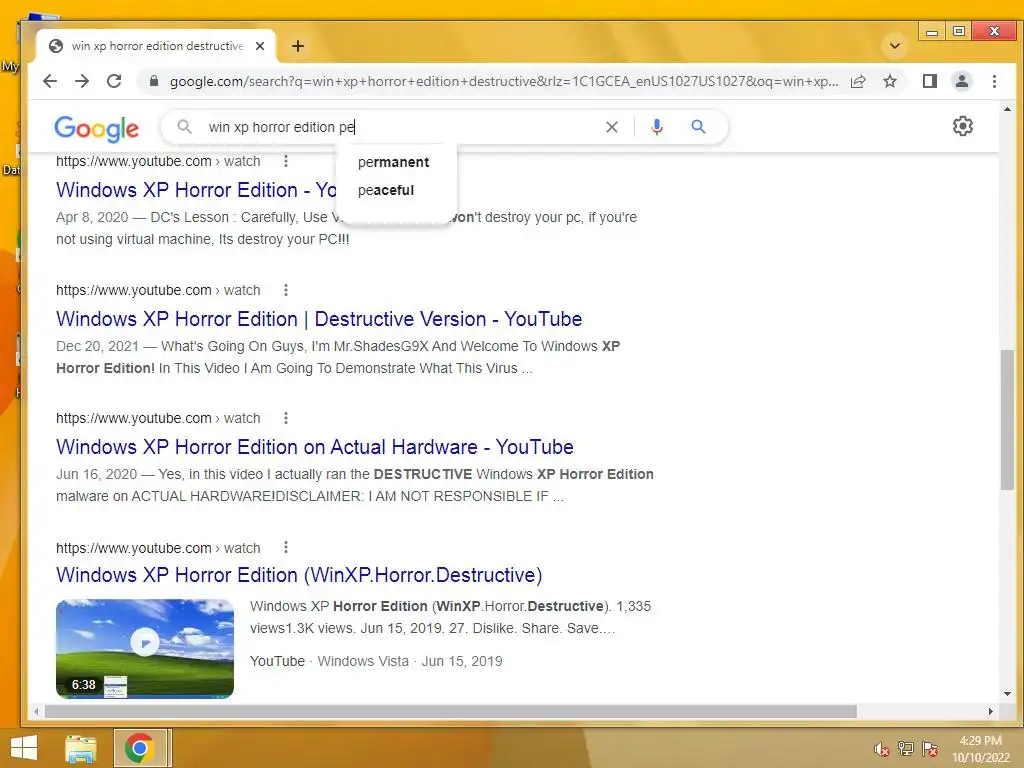Click the horizontal scrollbar thumb
1024x768 pixels.
click(451, 711)
